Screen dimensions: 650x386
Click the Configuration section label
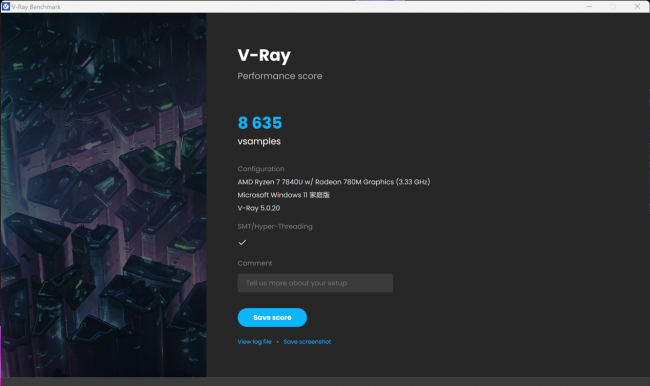point(261,169)
